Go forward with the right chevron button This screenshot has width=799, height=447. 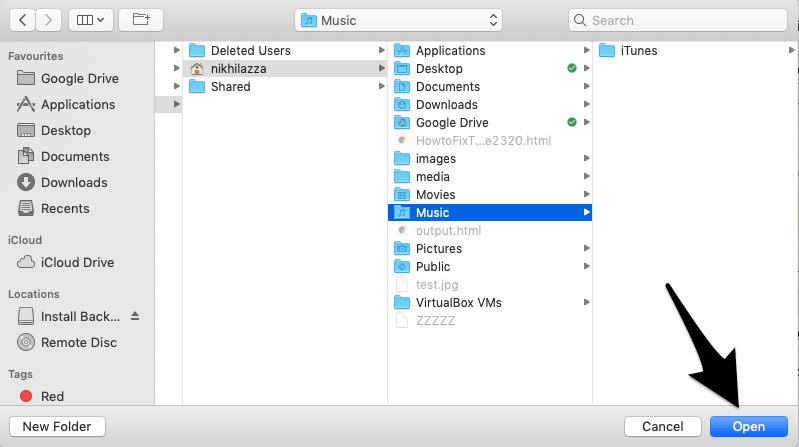point(48,20)
